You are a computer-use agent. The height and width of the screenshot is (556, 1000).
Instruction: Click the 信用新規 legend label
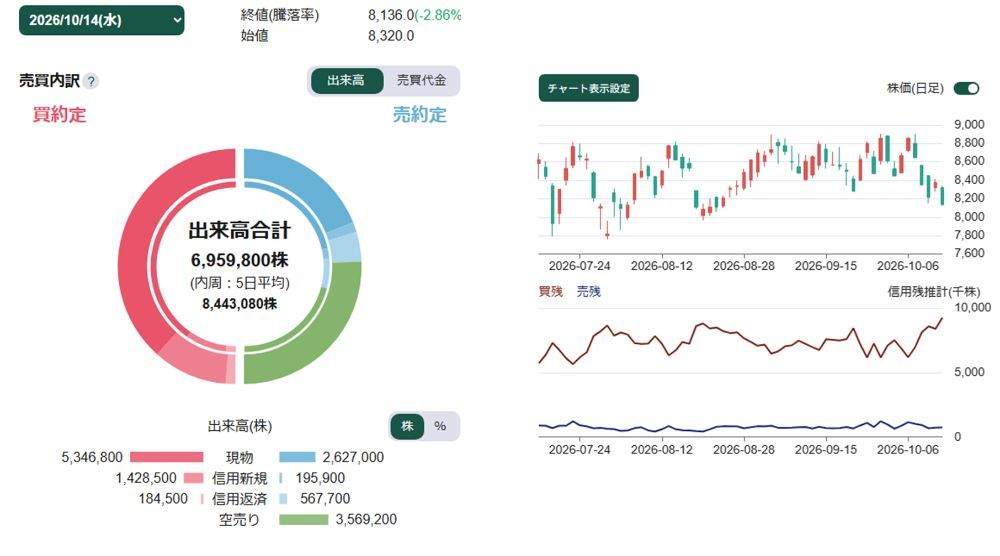240,478
